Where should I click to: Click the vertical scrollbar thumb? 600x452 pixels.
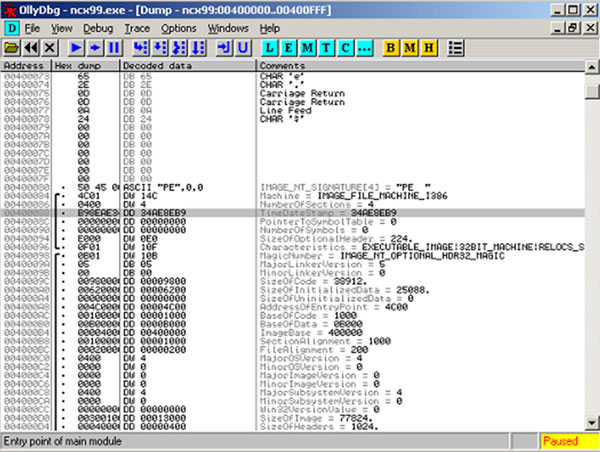pos(592,91)
